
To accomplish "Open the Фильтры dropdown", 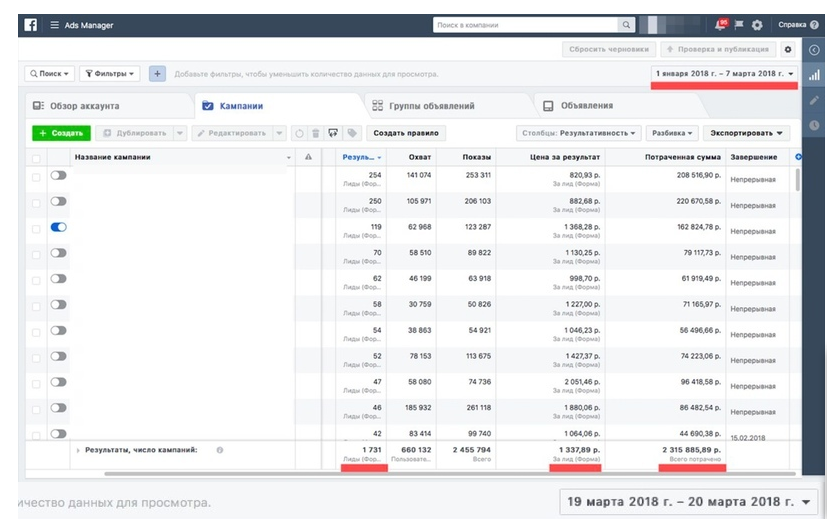I will (110, 74).
